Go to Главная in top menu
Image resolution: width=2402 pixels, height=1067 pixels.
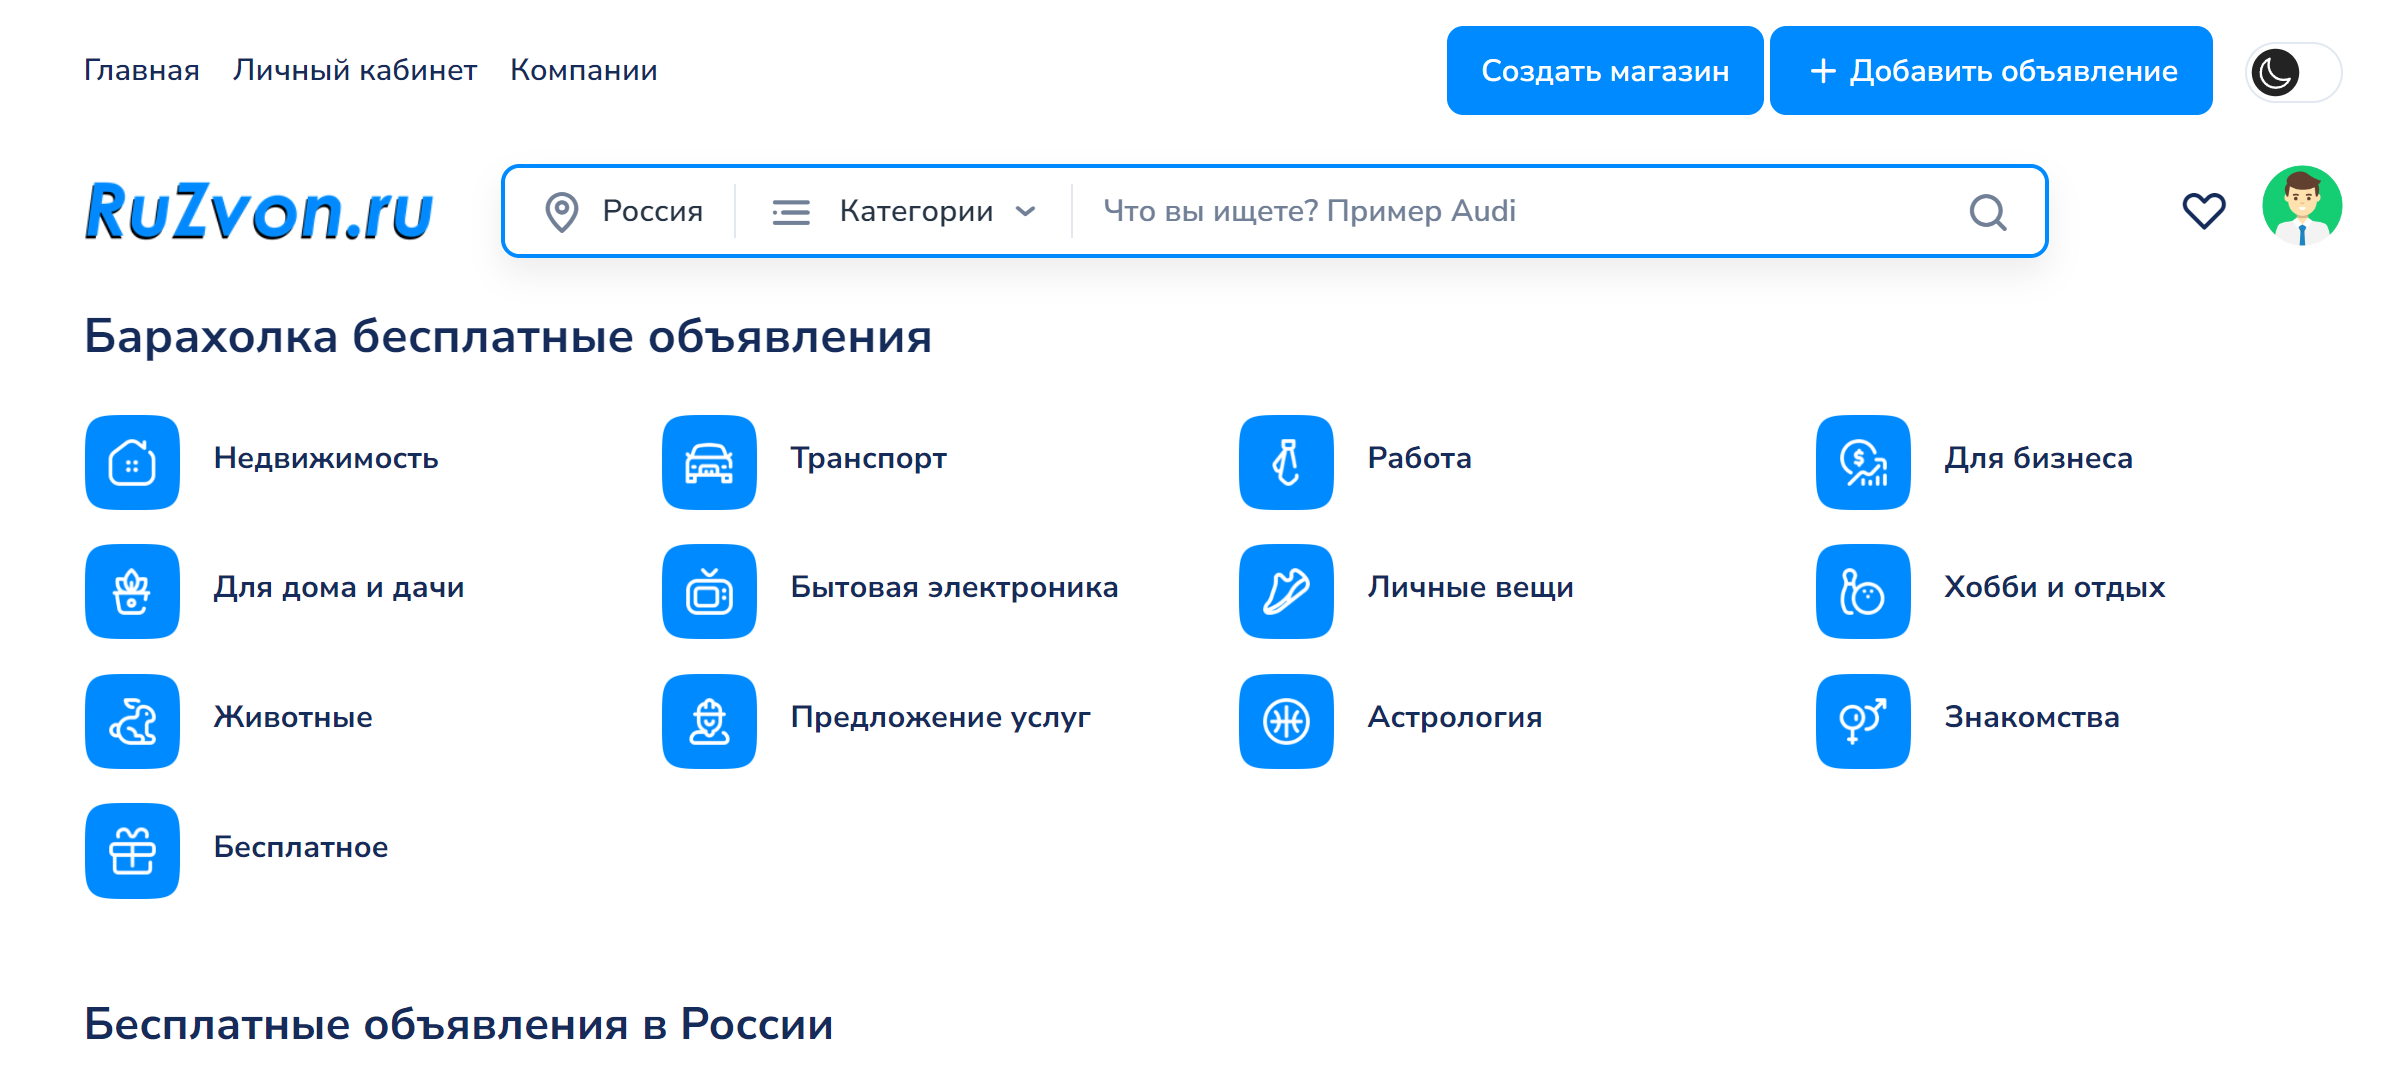(x=141, y=70)
